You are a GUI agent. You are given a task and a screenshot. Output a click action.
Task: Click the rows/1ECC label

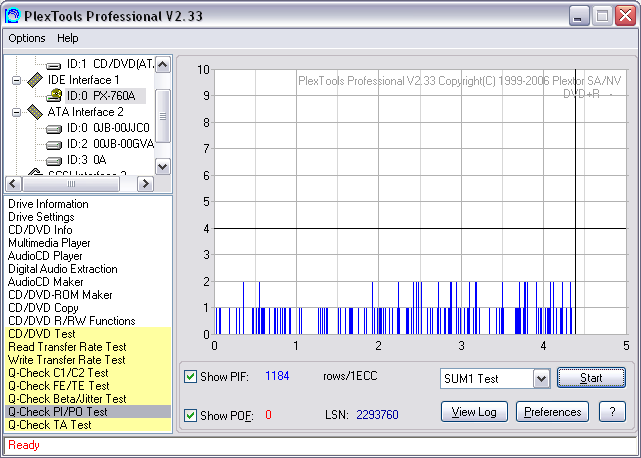pos(350,376)
